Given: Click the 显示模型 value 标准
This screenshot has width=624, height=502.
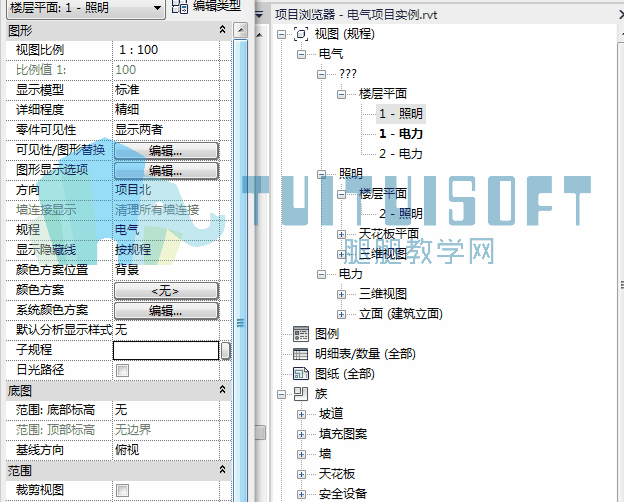Looking at the screenshot, I should pyautogui.click(x=166, y=90).
